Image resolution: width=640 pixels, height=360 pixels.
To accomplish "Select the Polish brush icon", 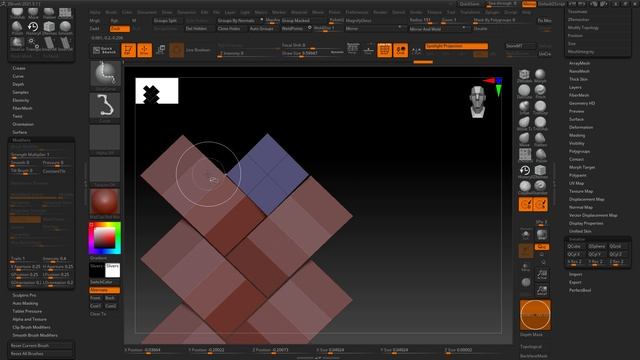I will (x=17, y=28).
